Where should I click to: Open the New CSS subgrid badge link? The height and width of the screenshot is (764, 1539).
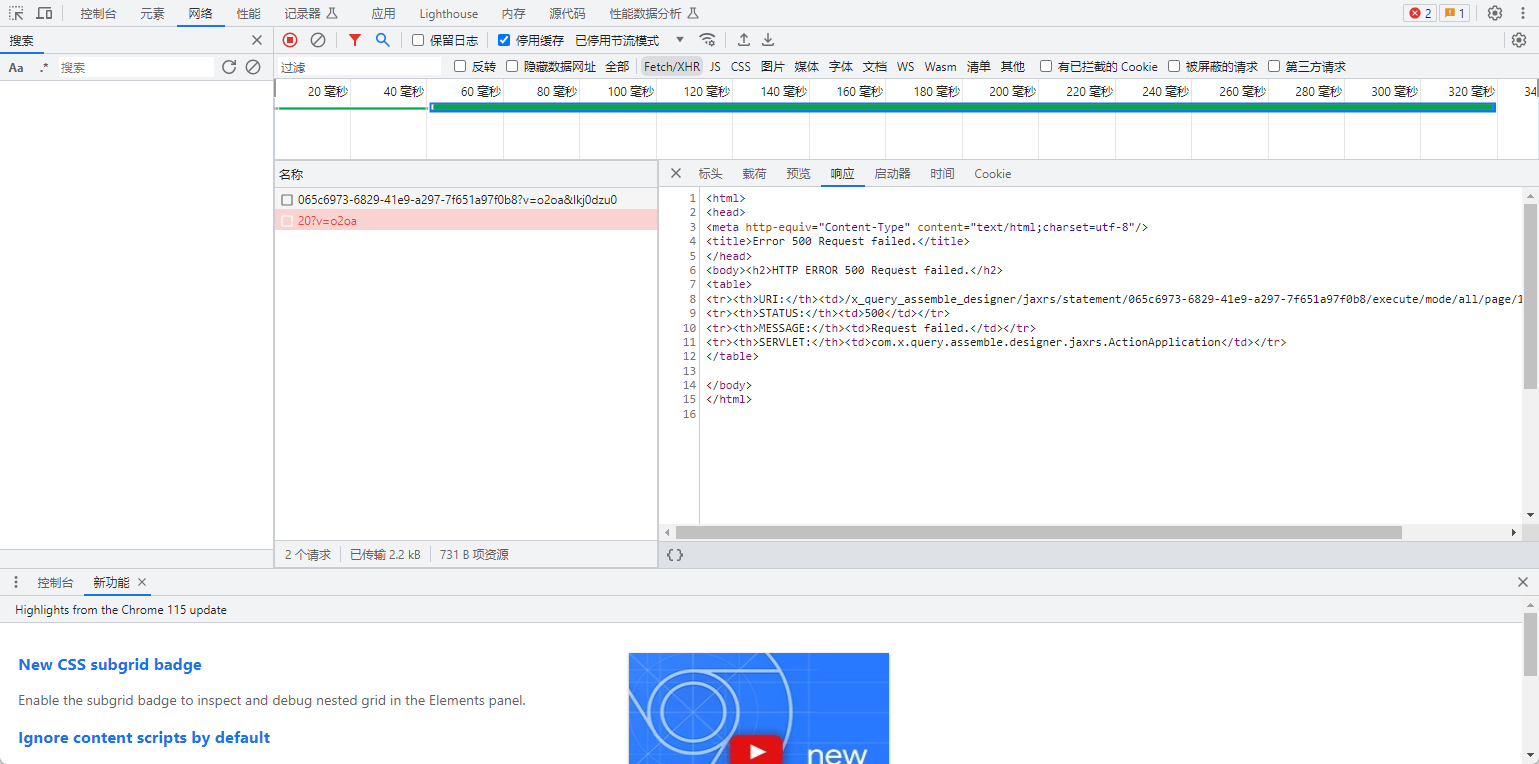pos(110,665)
